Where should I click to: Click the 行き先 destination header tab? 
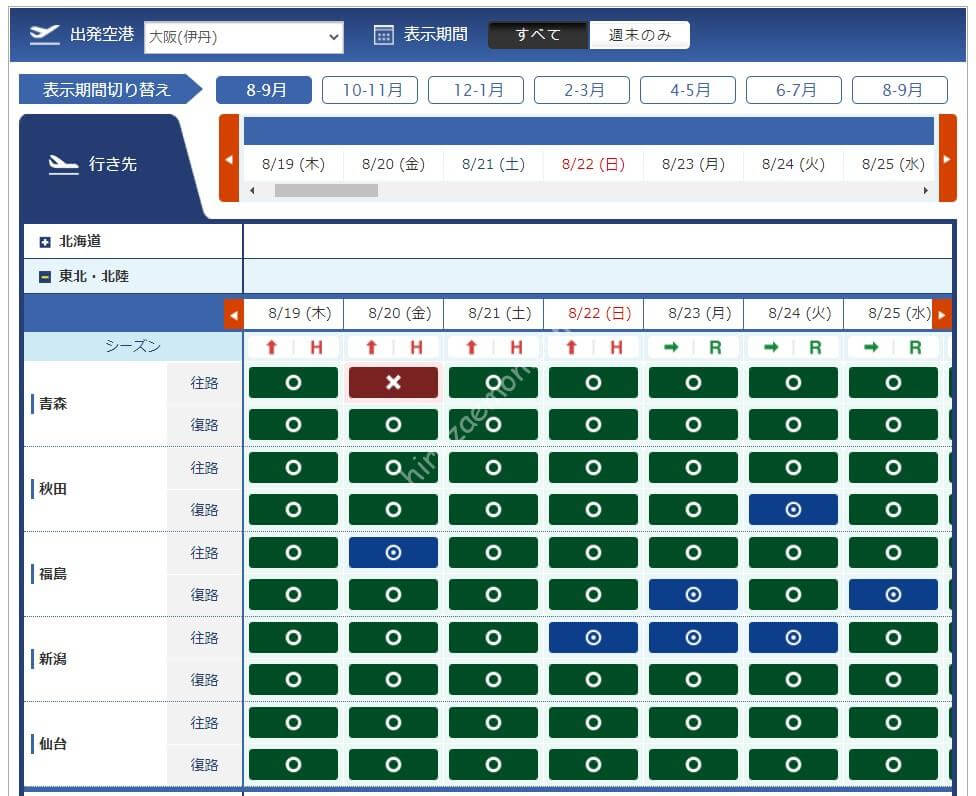point(112,164)
